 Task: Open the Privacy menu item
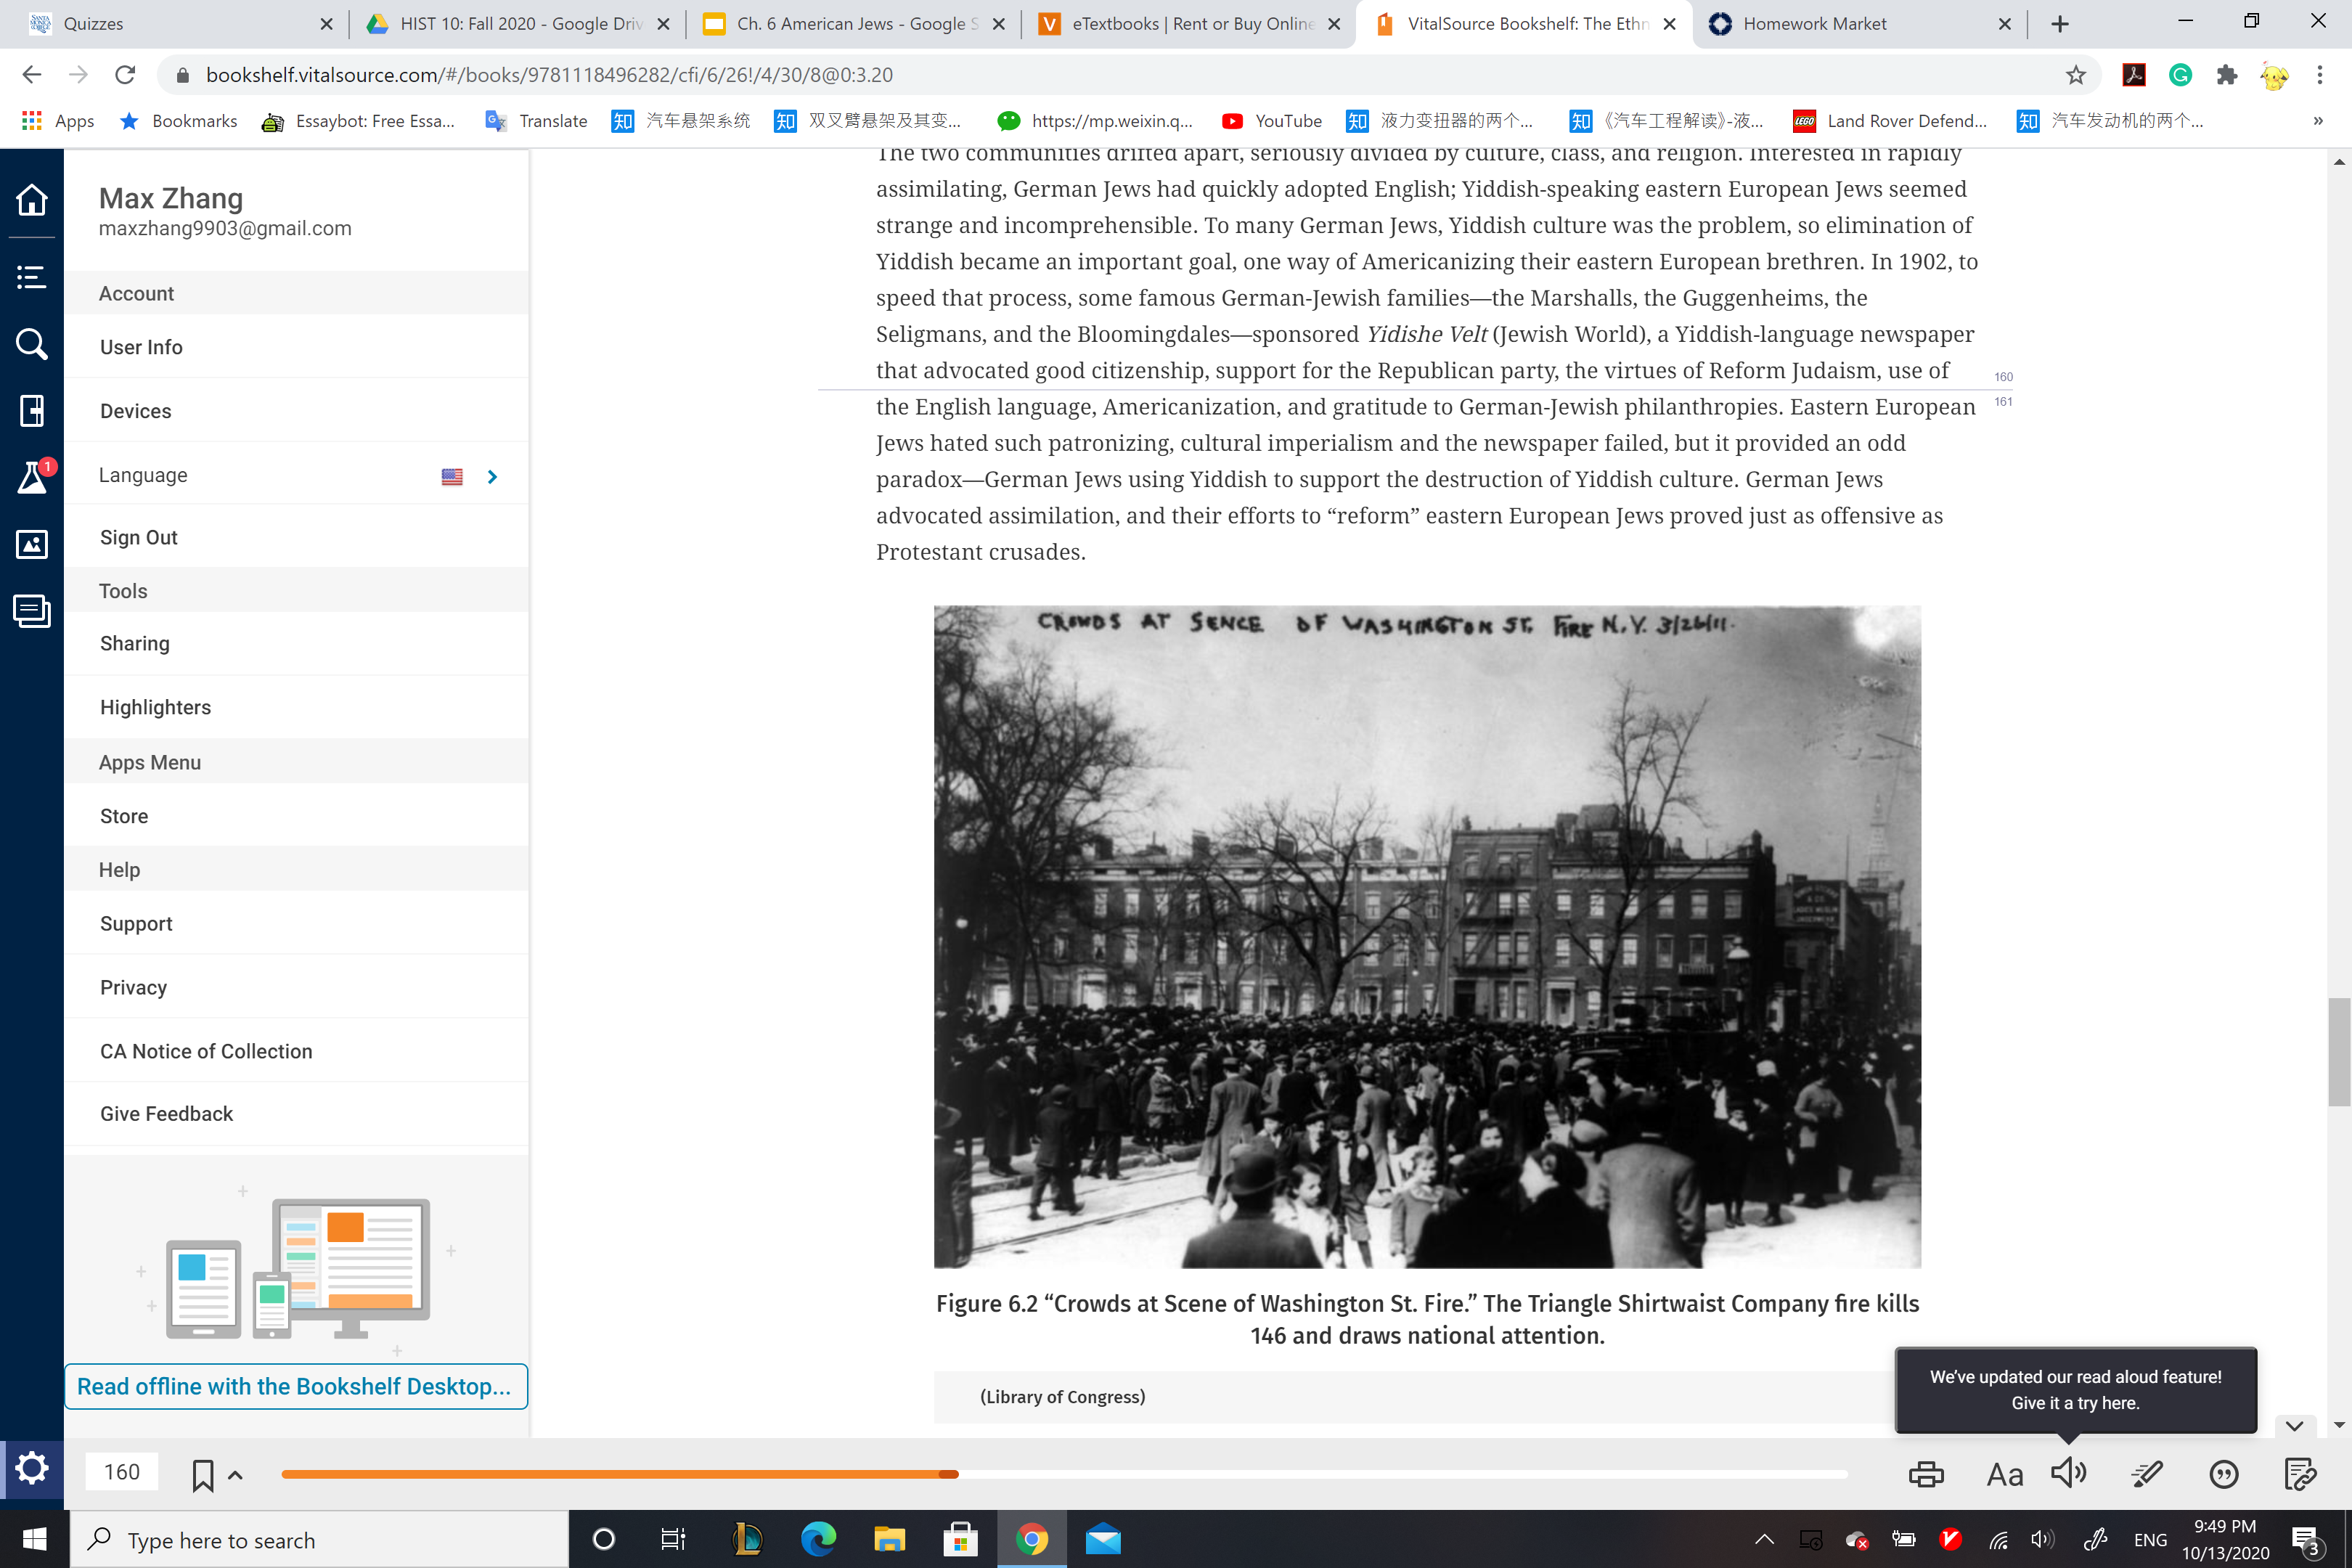coord(296,988)
